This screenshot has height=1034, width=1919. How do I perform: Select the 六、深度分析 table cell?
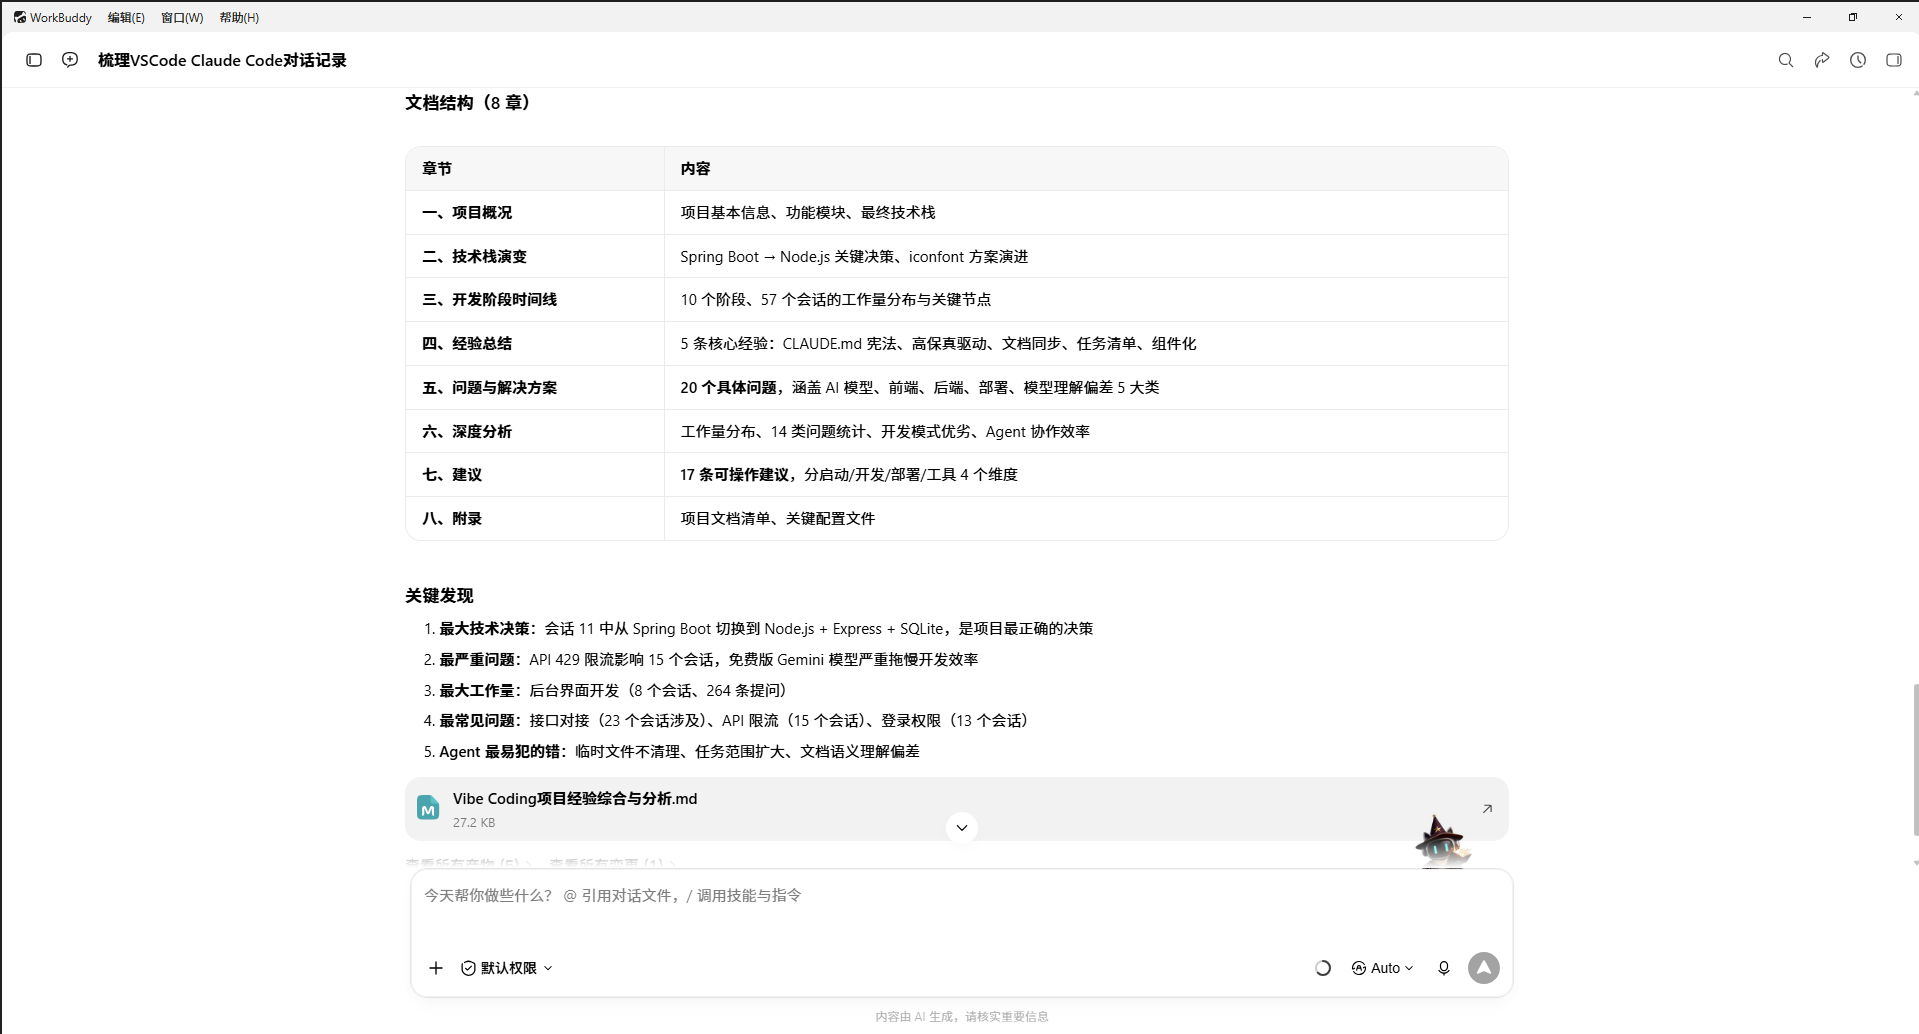(535, 432)
